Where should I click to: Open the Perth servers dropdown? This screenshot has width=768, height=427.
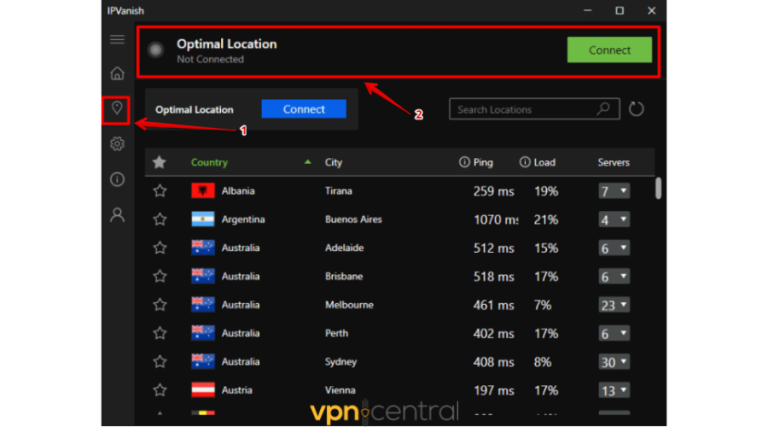tap(614, 333)
